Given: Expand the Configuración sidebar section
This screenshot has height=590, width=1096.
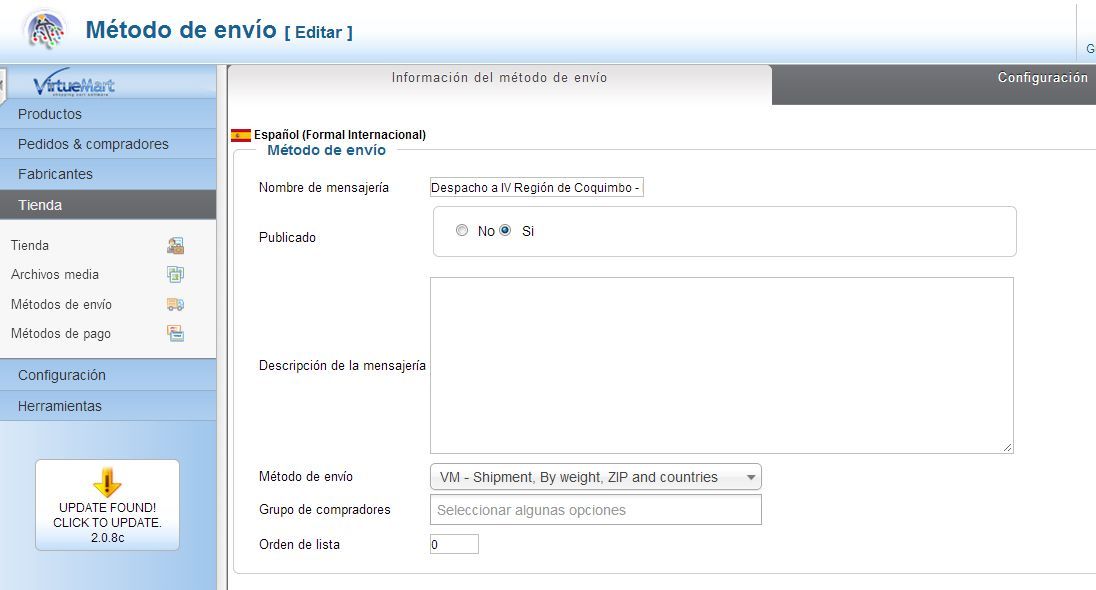Looking at the screenshot, I should (x=108, y=375).
